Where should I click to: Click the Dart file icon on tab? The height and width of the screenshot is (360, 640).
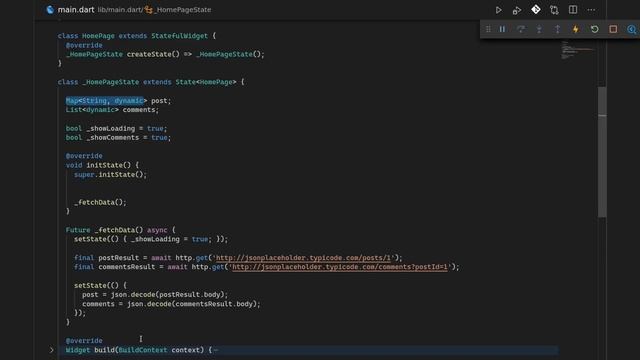50,9
